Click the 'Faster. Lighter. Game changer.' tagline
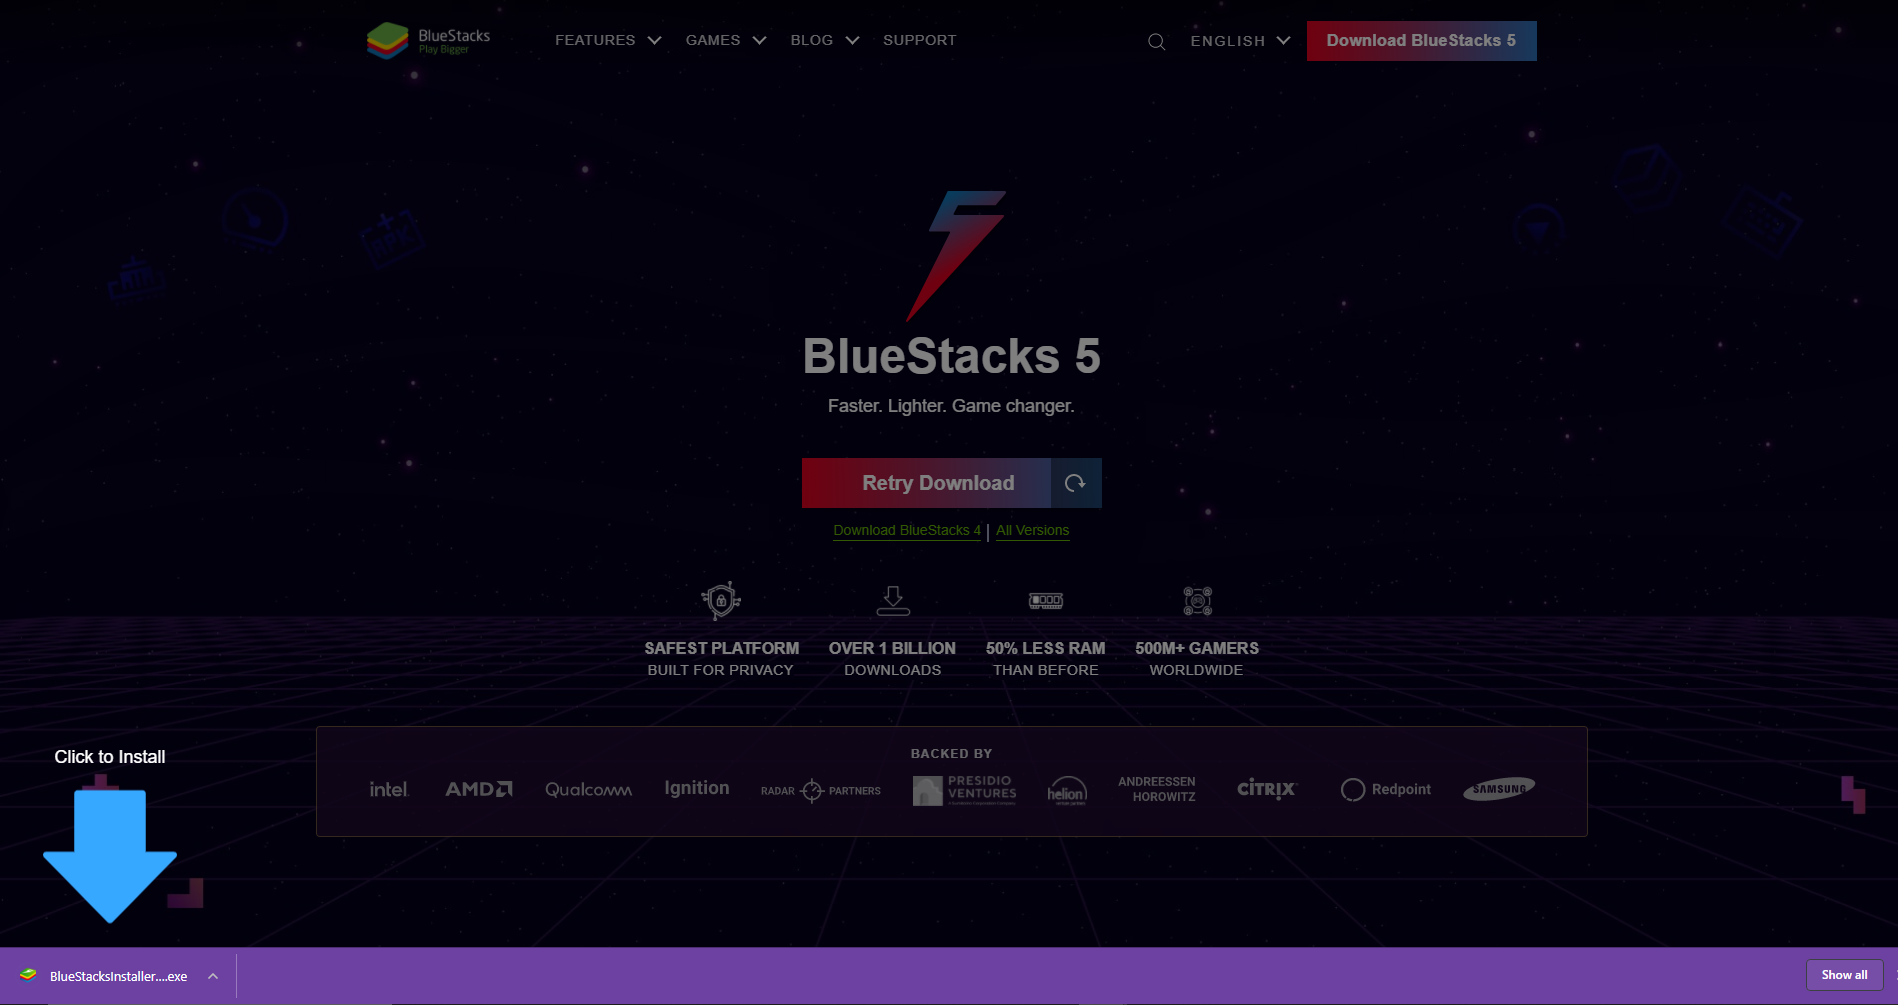Screen dimensions: 1898x1005 (951, 406)
